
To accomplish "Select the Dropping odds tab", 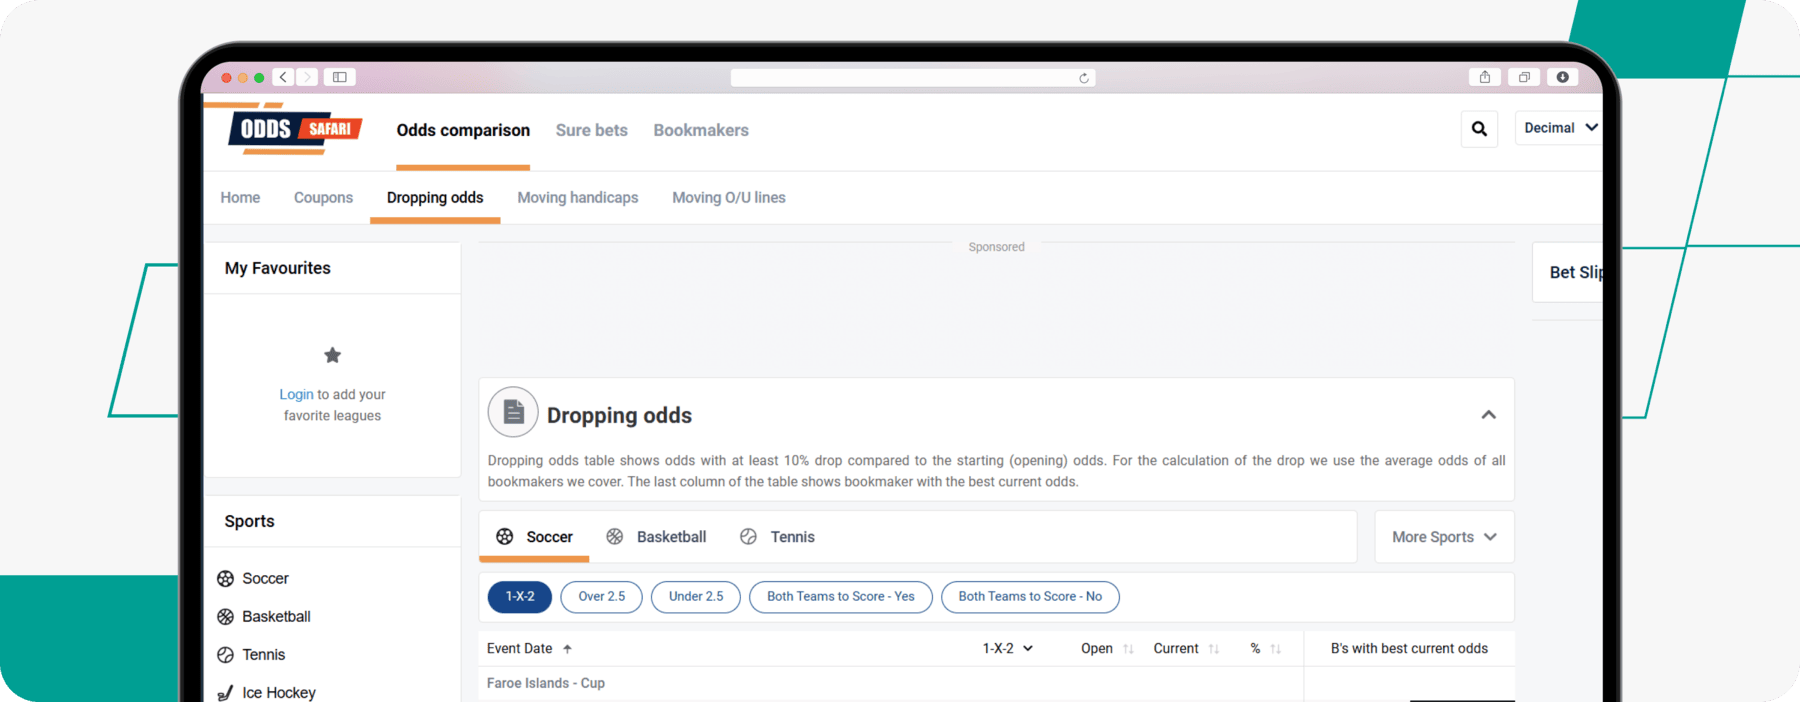I will [435, 198].
